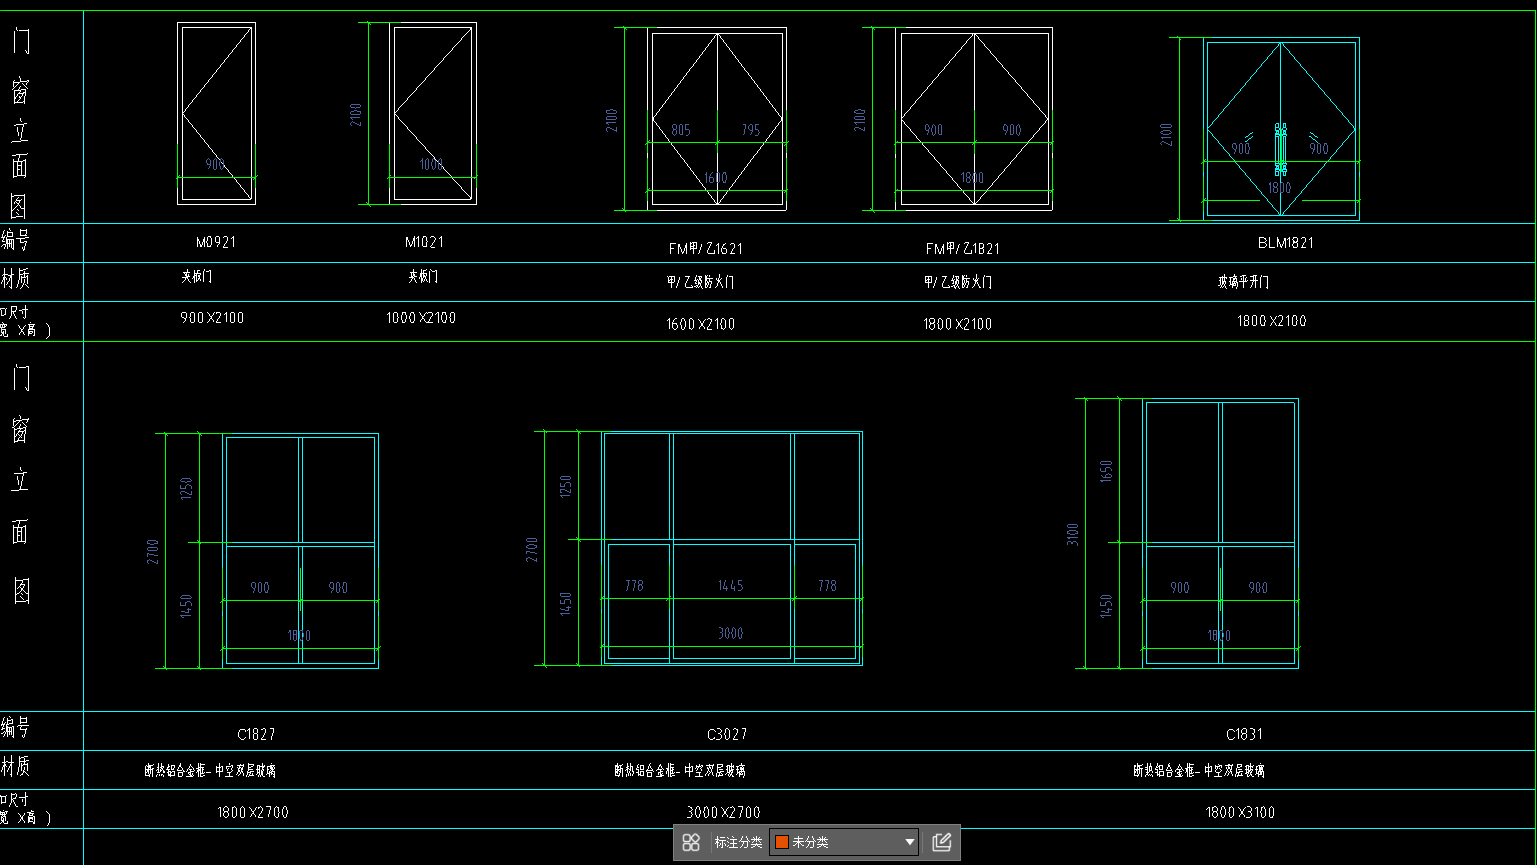Expand the 未分类 category dropdown
Image resolution: width=1537 pixels, height=865 pixels.
pyautogui.click(x=843, y=842)
